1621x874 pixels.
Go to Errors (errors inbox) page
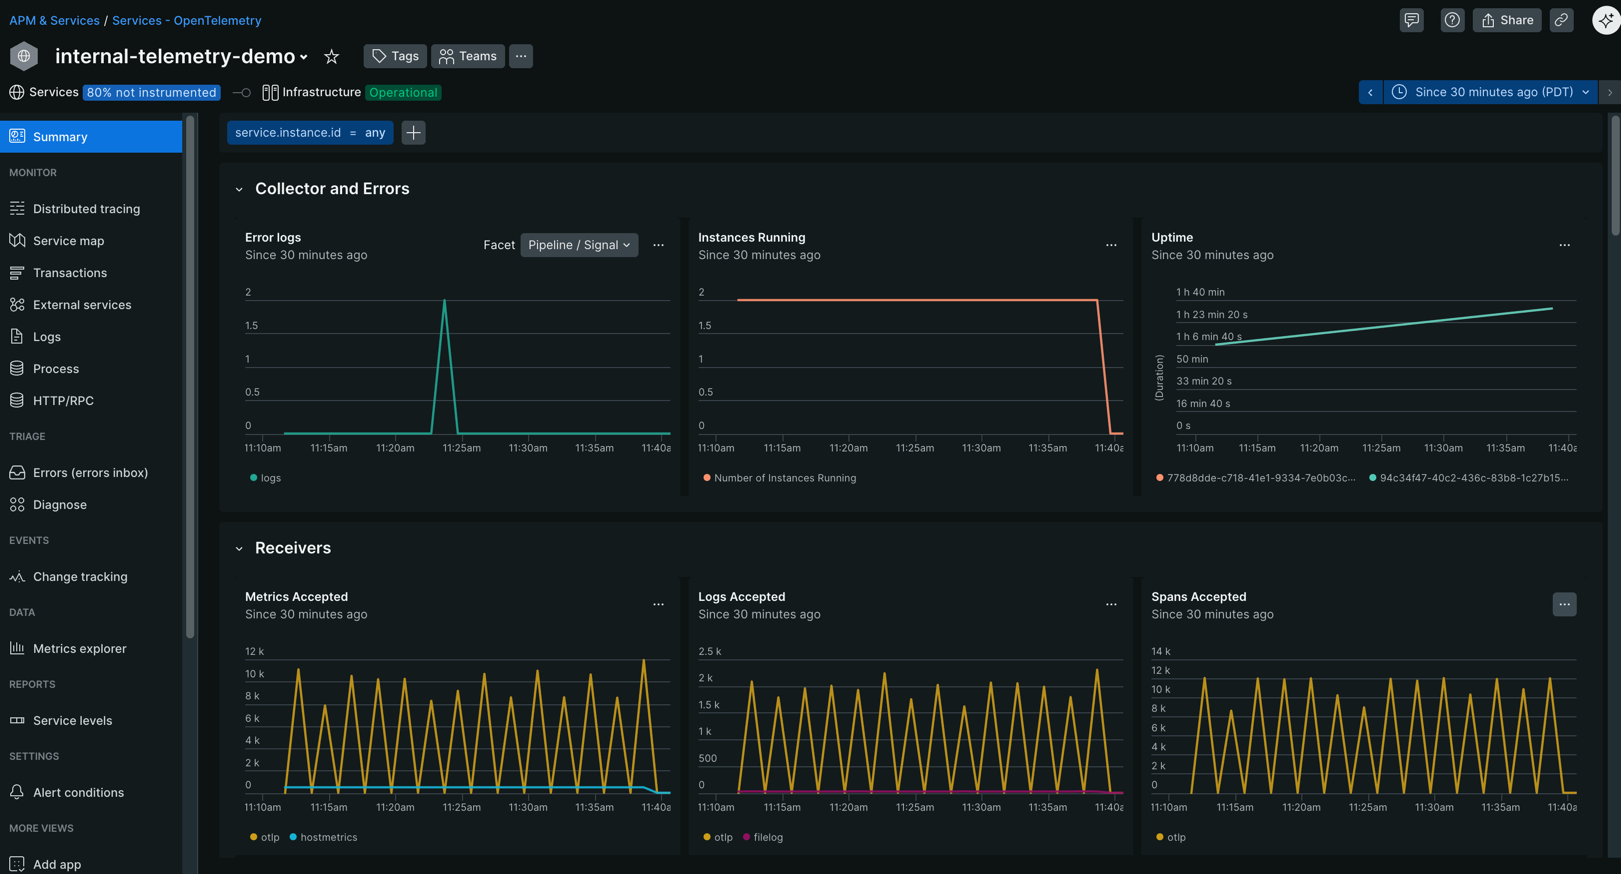click(90, 473)
